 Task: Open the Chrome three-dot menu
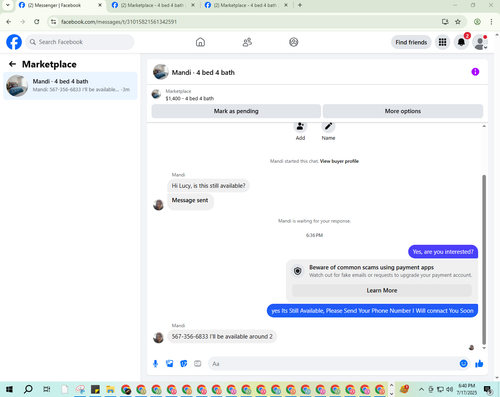tap(491, 22)
